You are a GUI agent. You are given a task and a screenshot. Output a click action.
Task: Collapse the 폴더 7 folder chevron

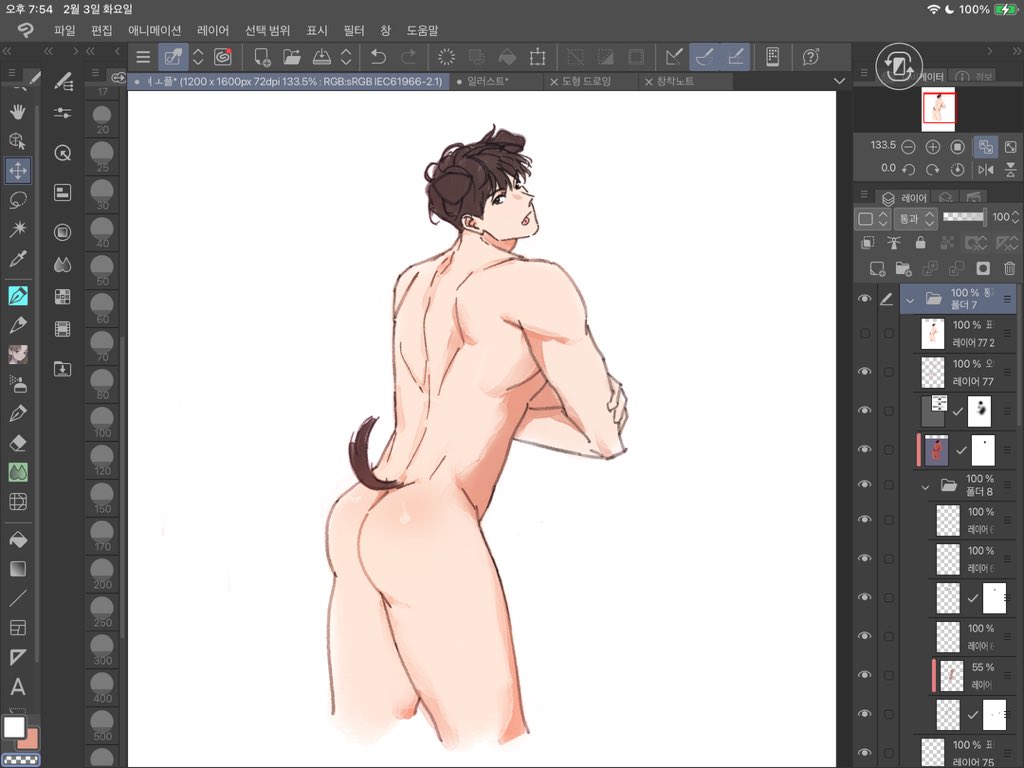click(x=910, y=300)
